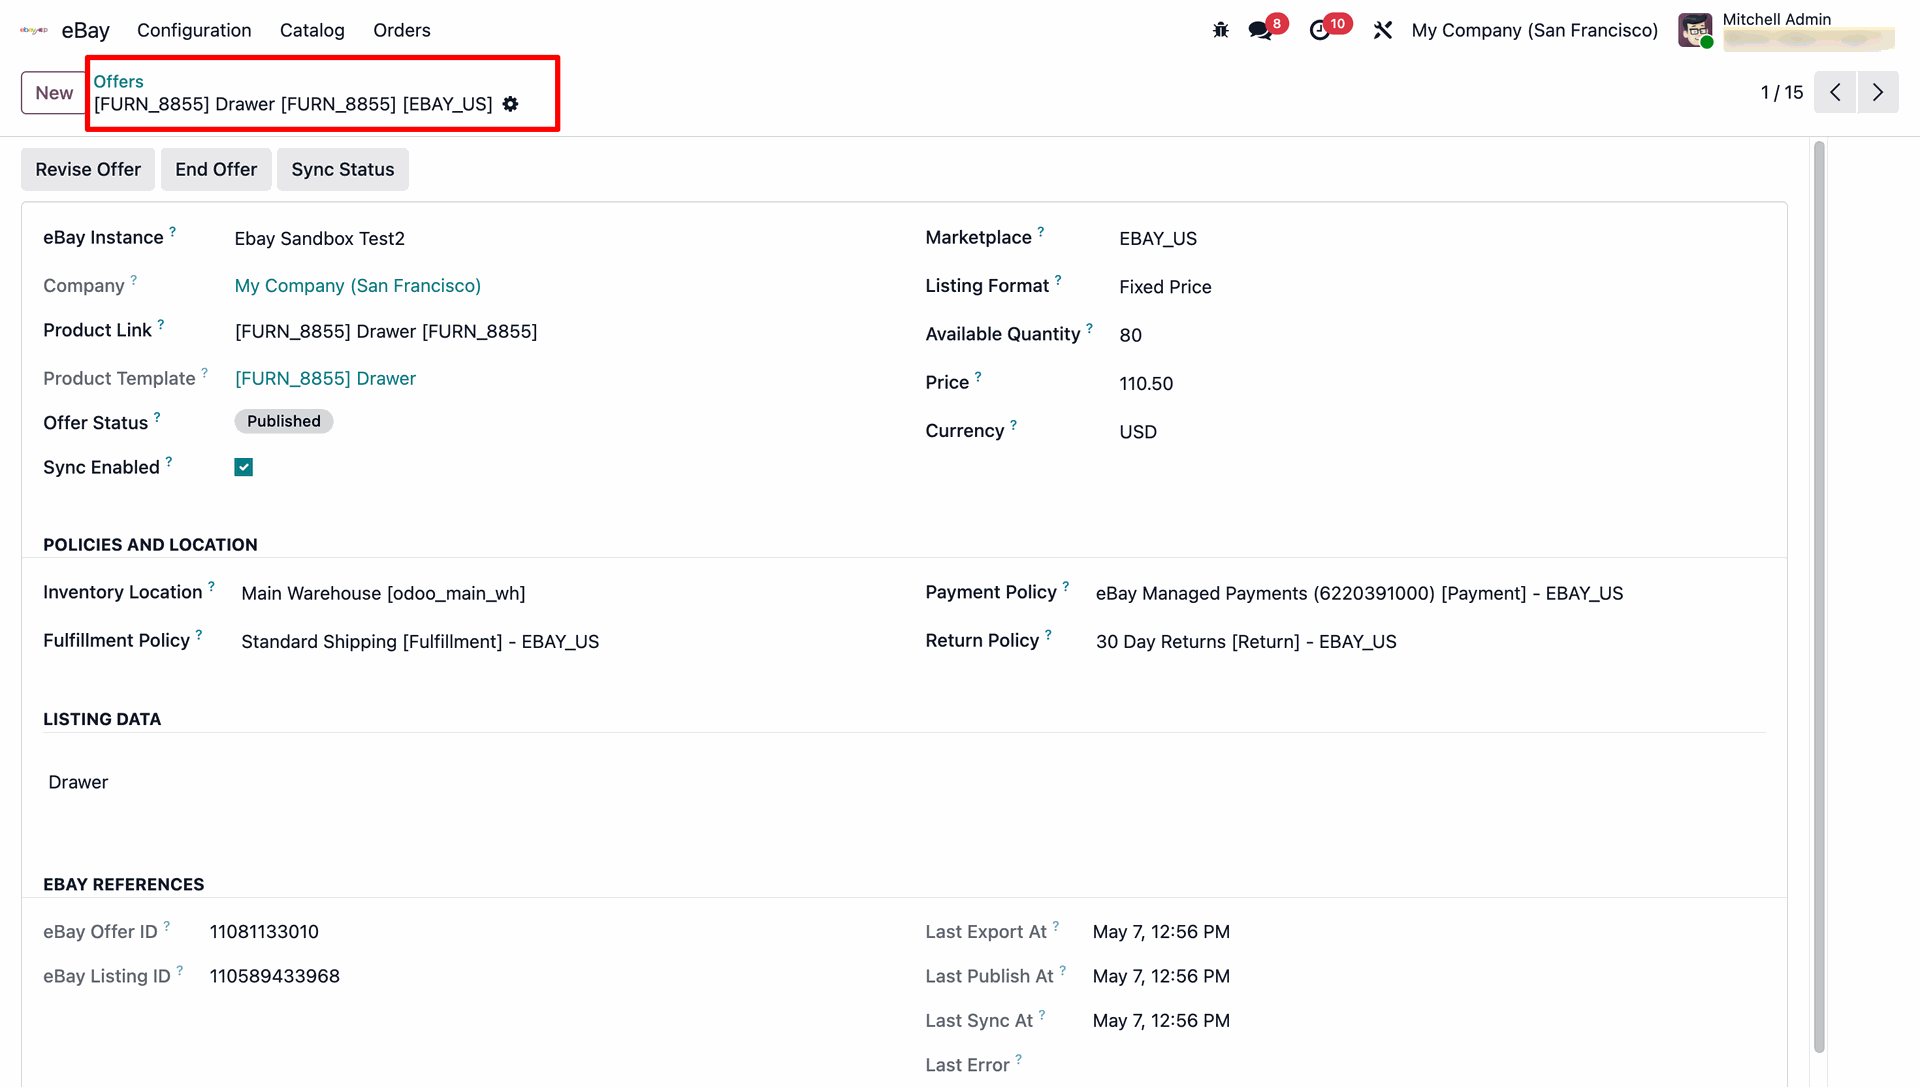This screenshot has height=1087, width=1920.
Task: Show help tooltip for Last Sync At
Action: click(x=1041, y=1015)
